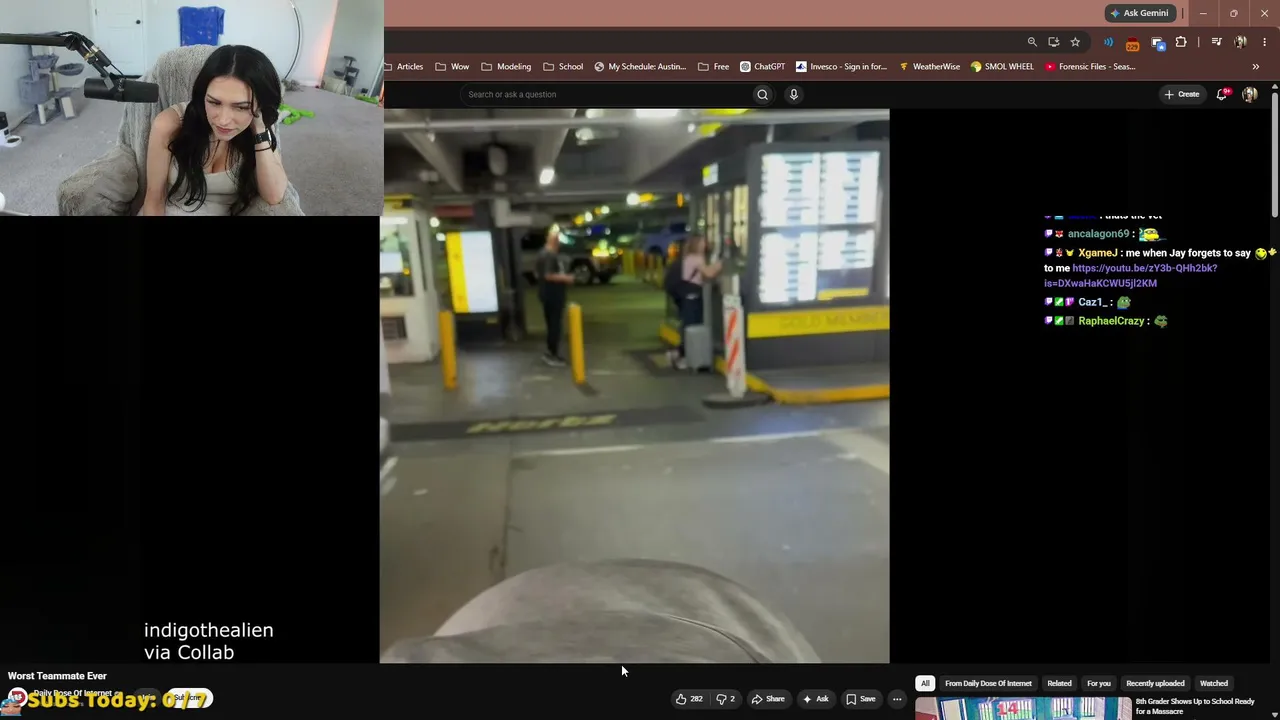
Task: Click the Ask button below the video
Action: point(815,699)
